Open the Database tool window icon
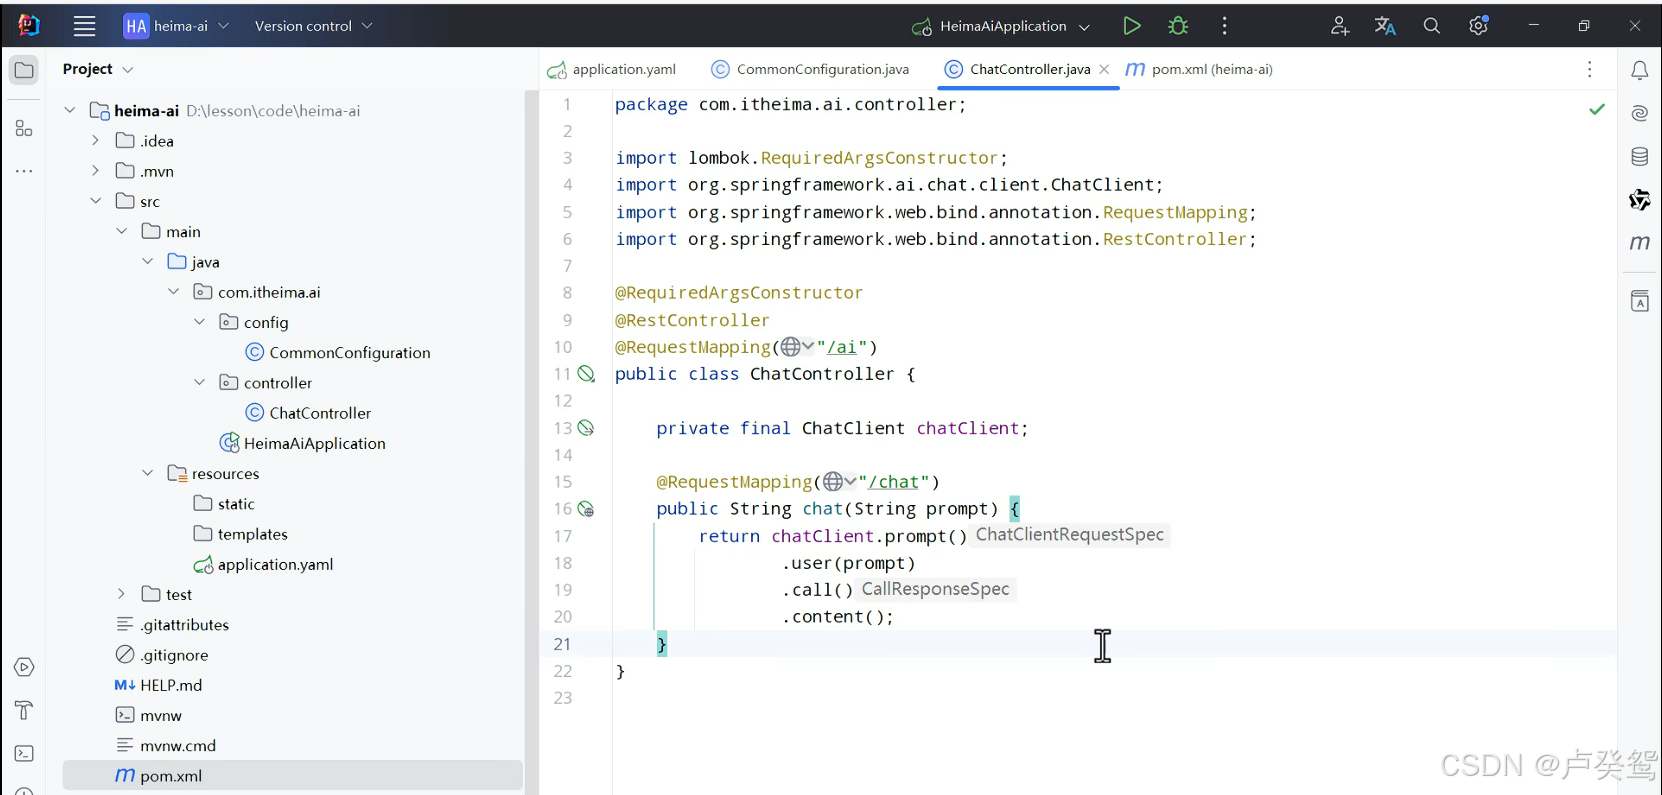Viewport: 1662px width, 795px height. (1640, 156)
